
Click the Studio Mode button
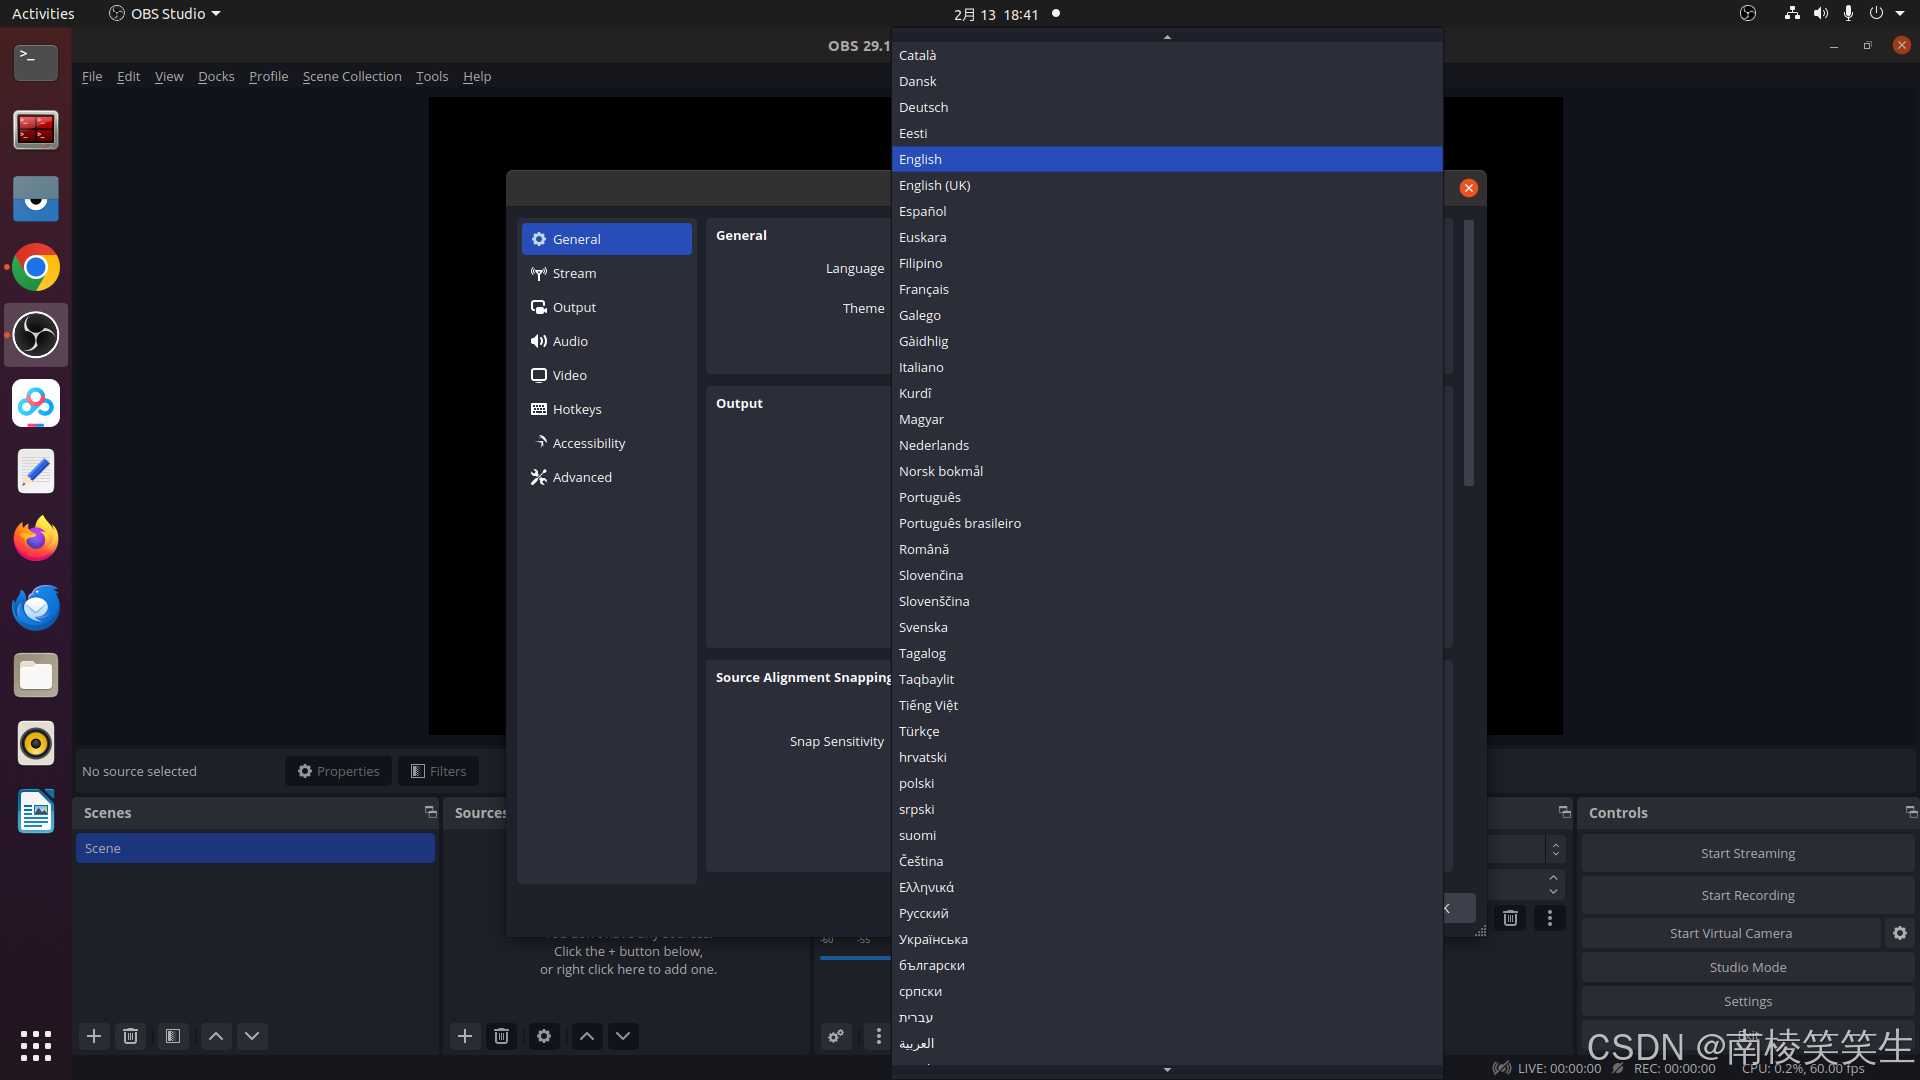[x=1747, y=967]
